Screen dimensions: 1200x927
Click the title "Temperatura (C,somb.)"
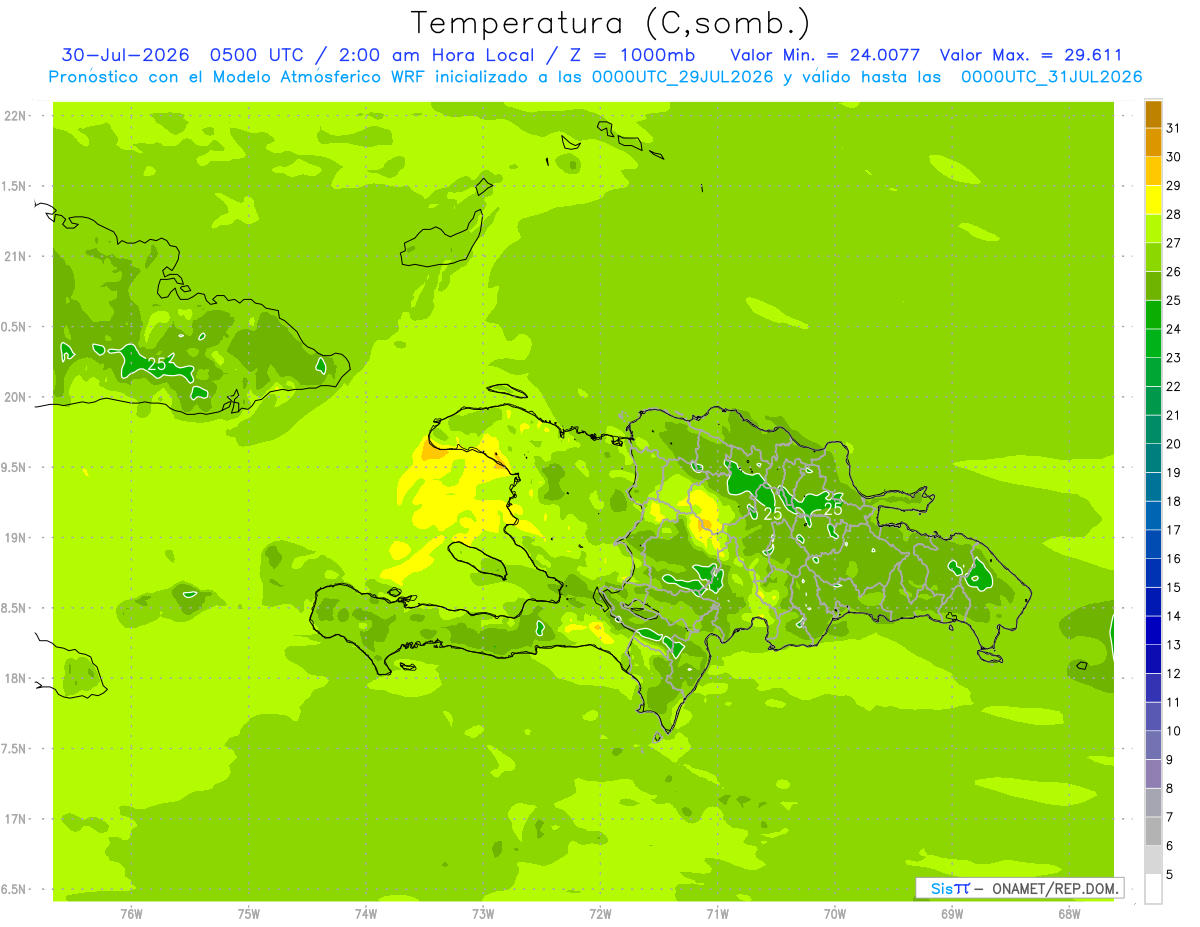(x=611, y=23)
